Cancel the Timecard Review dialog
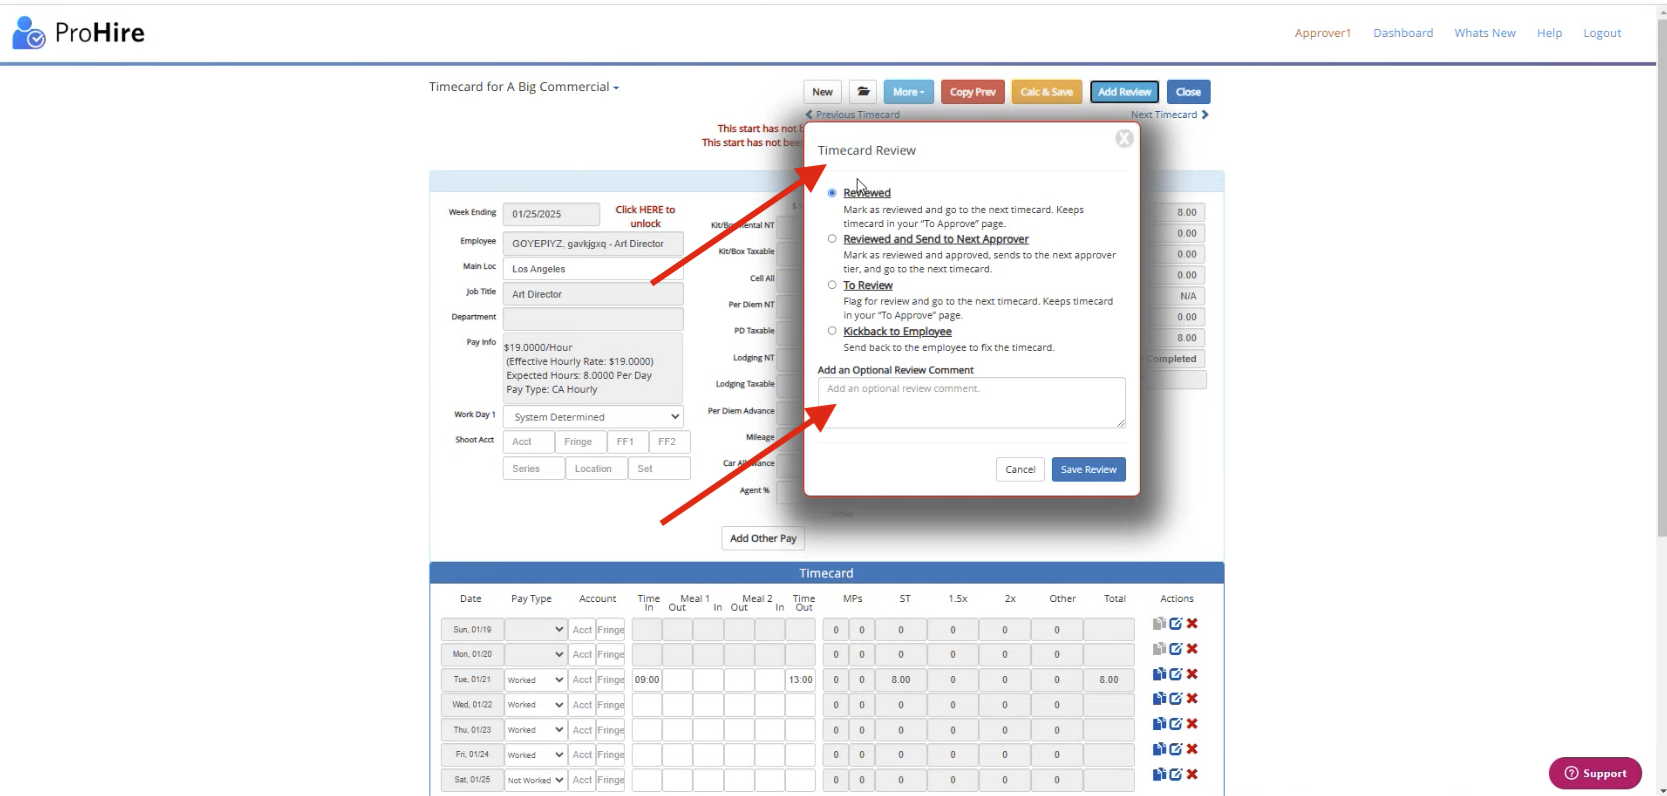Image resolution: width=1667 pixels, height=796 pixels. tap(1020, 469)
